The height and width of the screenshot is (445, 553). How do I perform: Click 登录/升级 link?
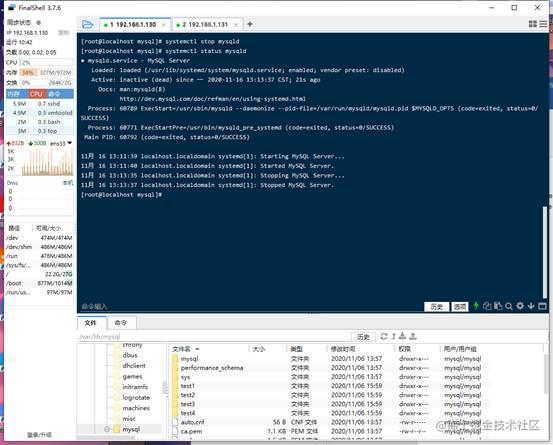coord(39,434)
